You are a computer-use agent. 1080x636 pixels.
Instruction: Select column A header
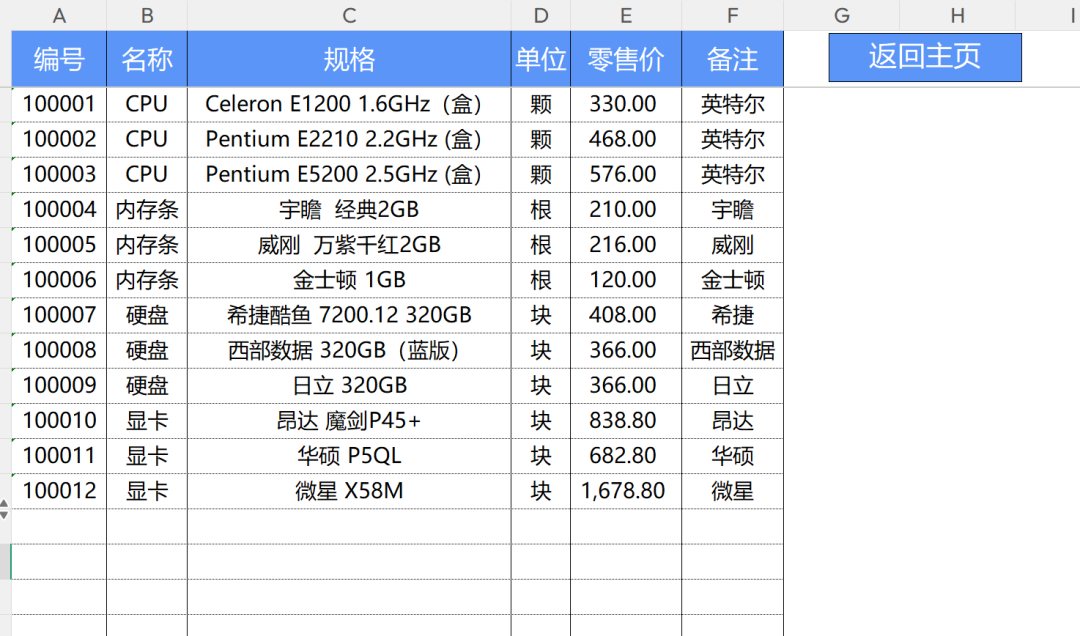point(59,15)
